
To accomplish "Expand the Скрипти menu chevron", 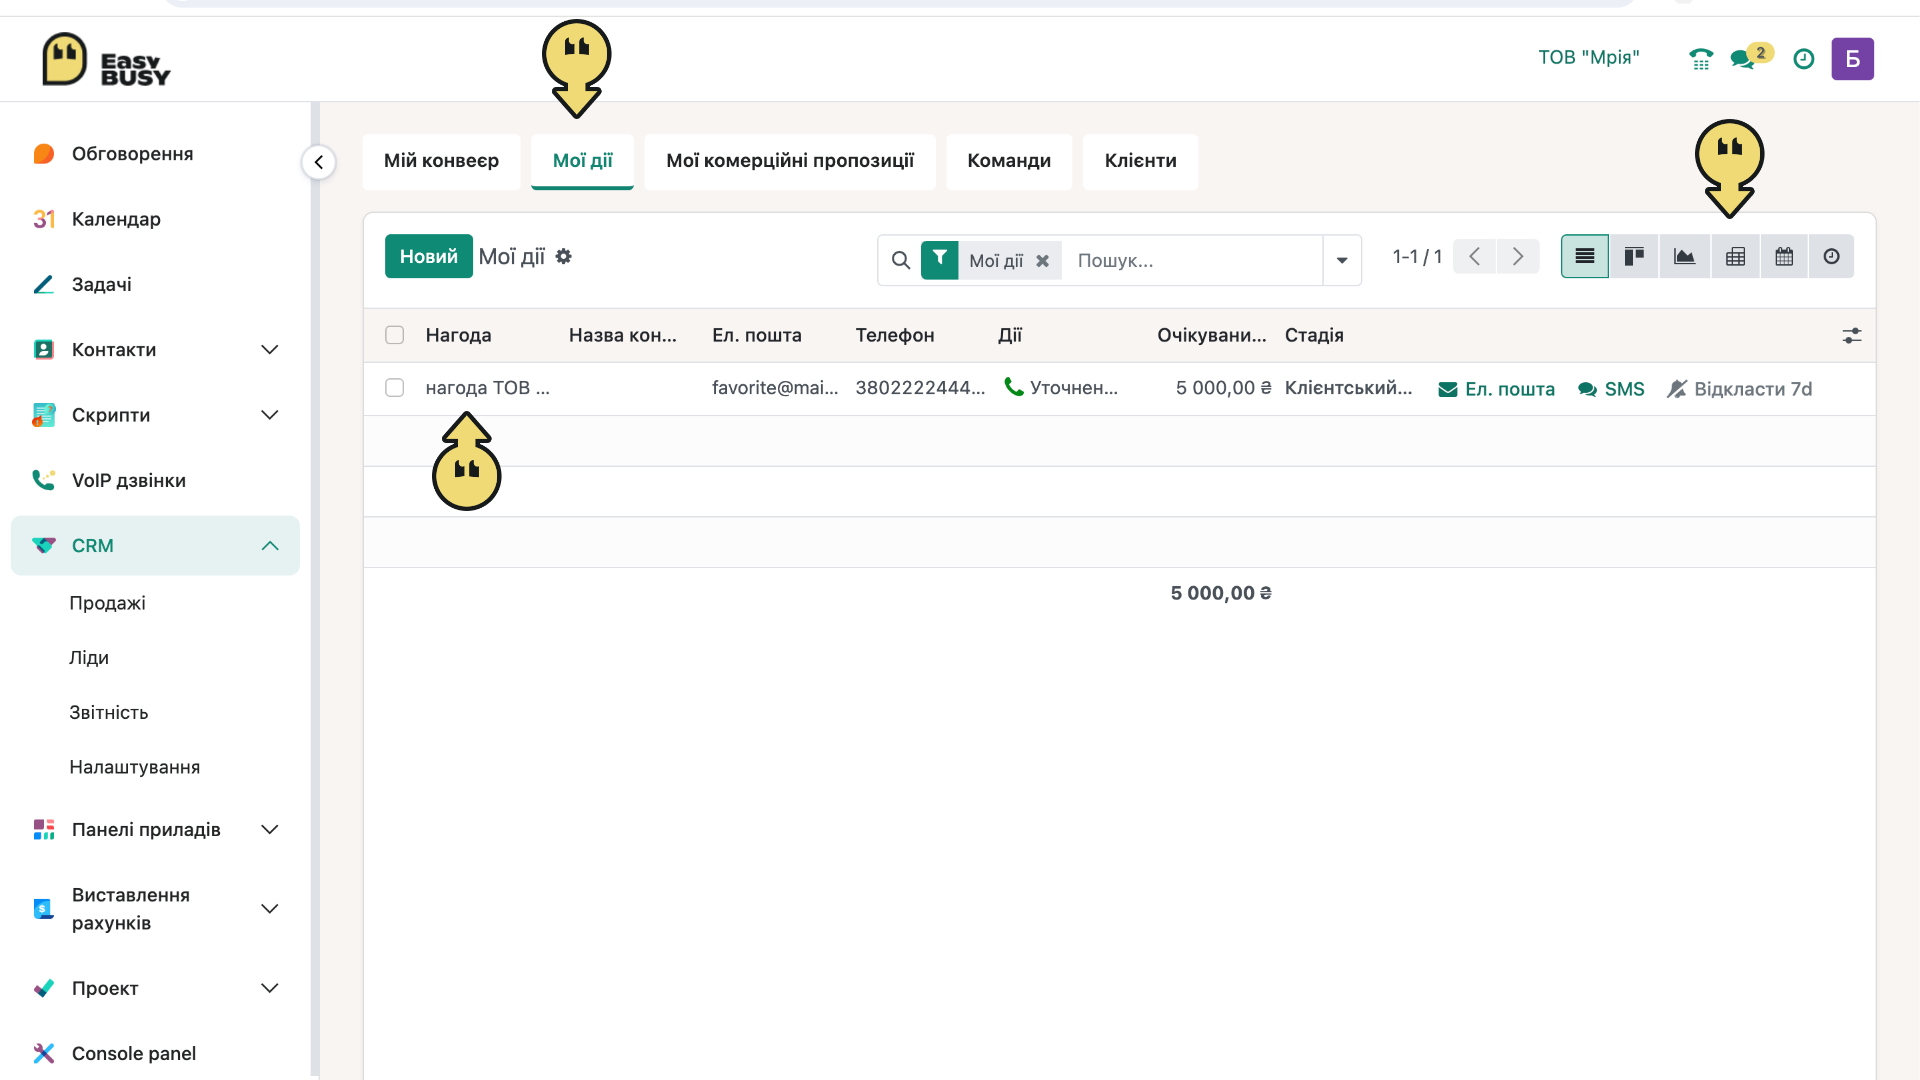I will [x=269, y=415].
